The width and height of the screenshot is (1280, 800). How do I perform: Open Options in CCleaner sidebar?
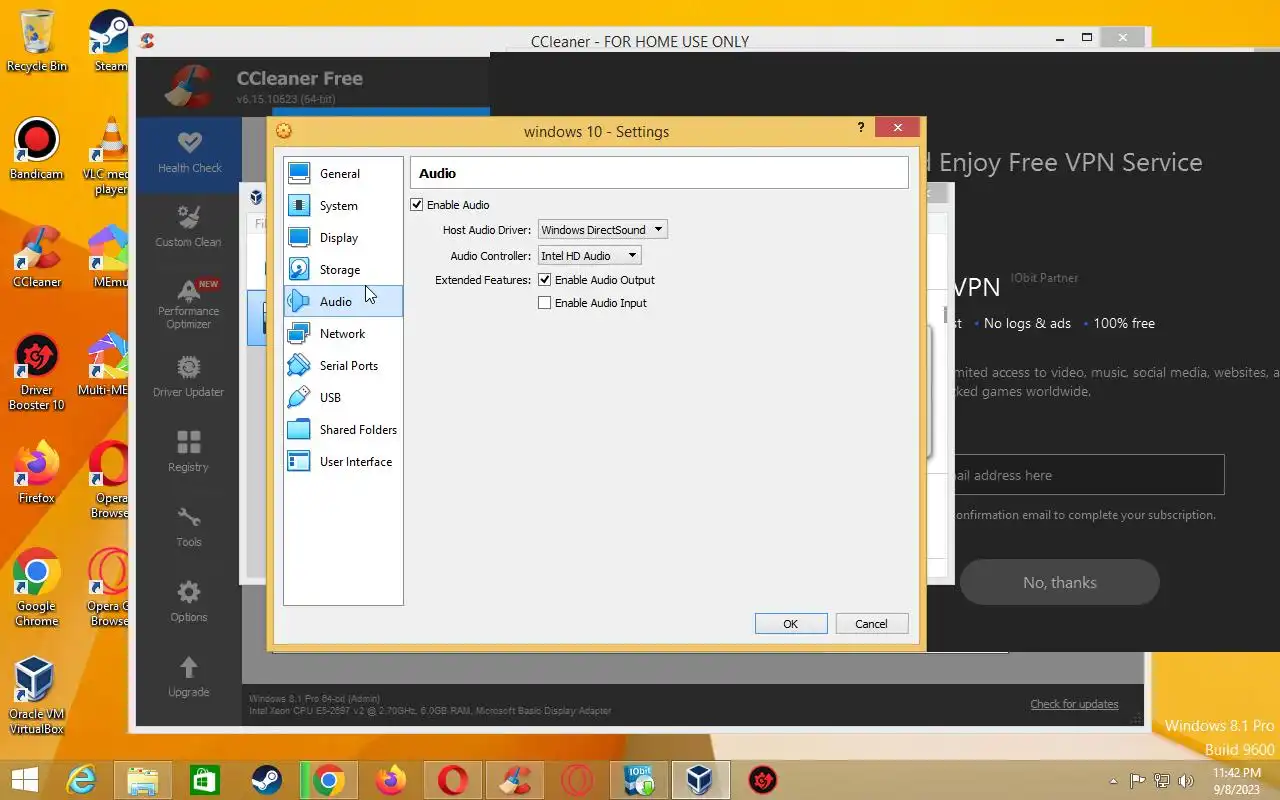(x=189, y=602)
